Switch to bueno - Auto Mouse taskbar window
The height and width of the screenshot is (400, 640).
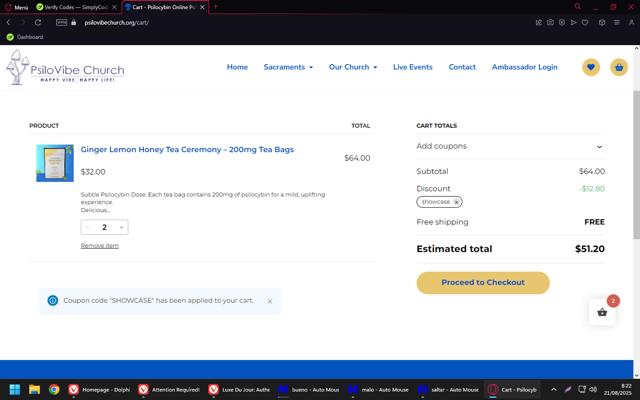tap(309, 389)
